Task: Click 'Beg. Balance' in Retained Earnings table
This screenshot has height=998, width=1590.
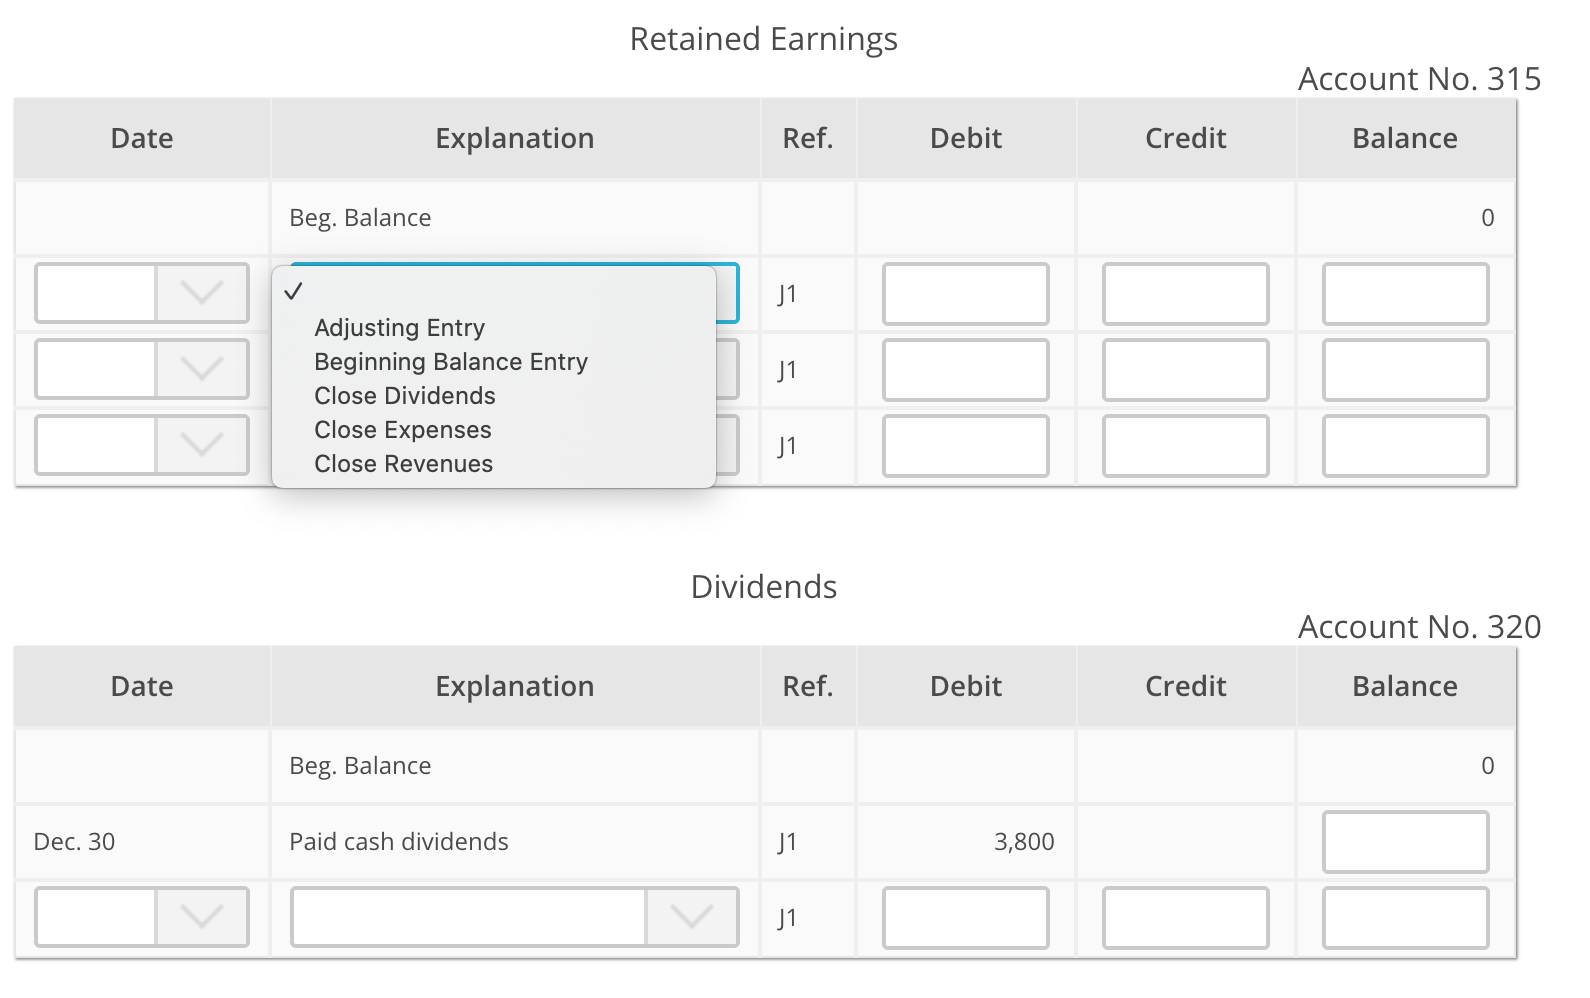Action: point(360,218)
